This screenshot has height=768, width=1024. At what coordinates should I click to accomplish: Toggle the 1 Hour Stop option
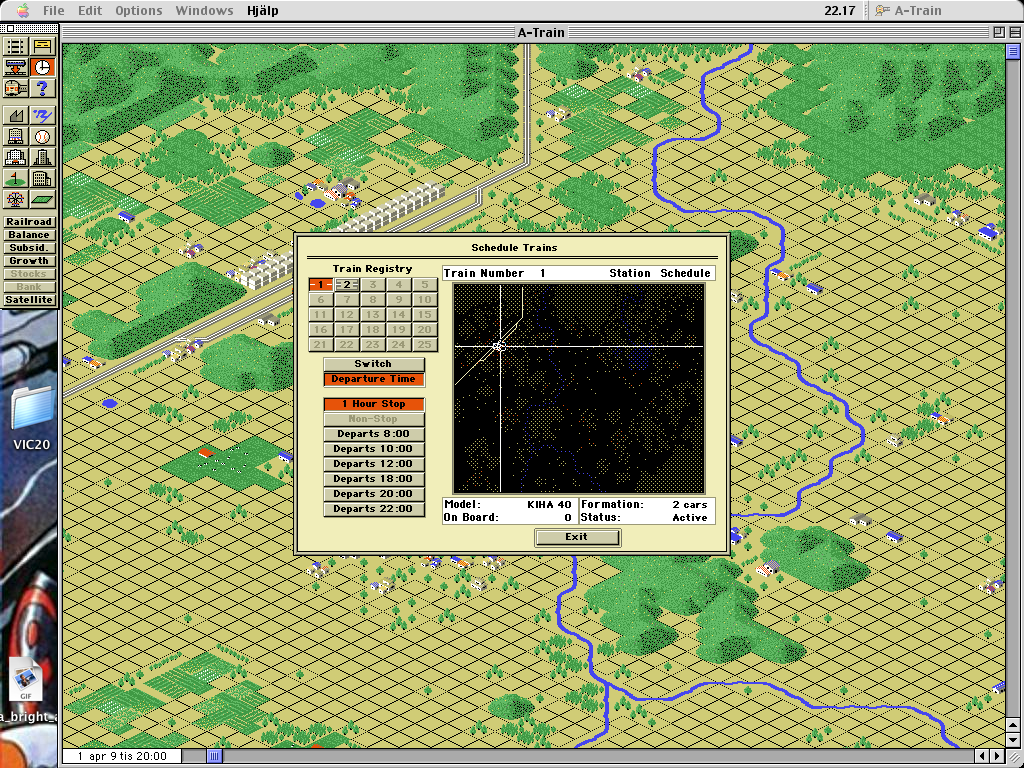coord(374,404)
